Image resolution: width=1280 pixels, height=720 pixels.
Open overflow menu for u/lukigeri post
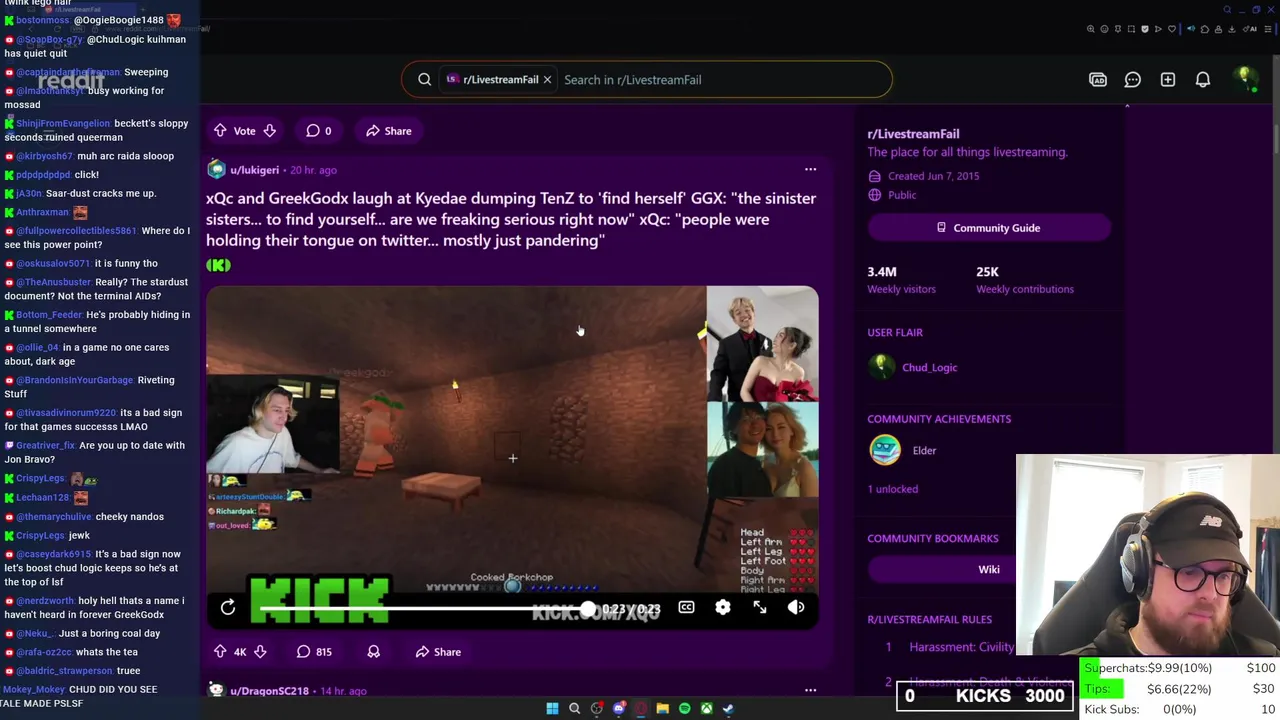(810, 170)
